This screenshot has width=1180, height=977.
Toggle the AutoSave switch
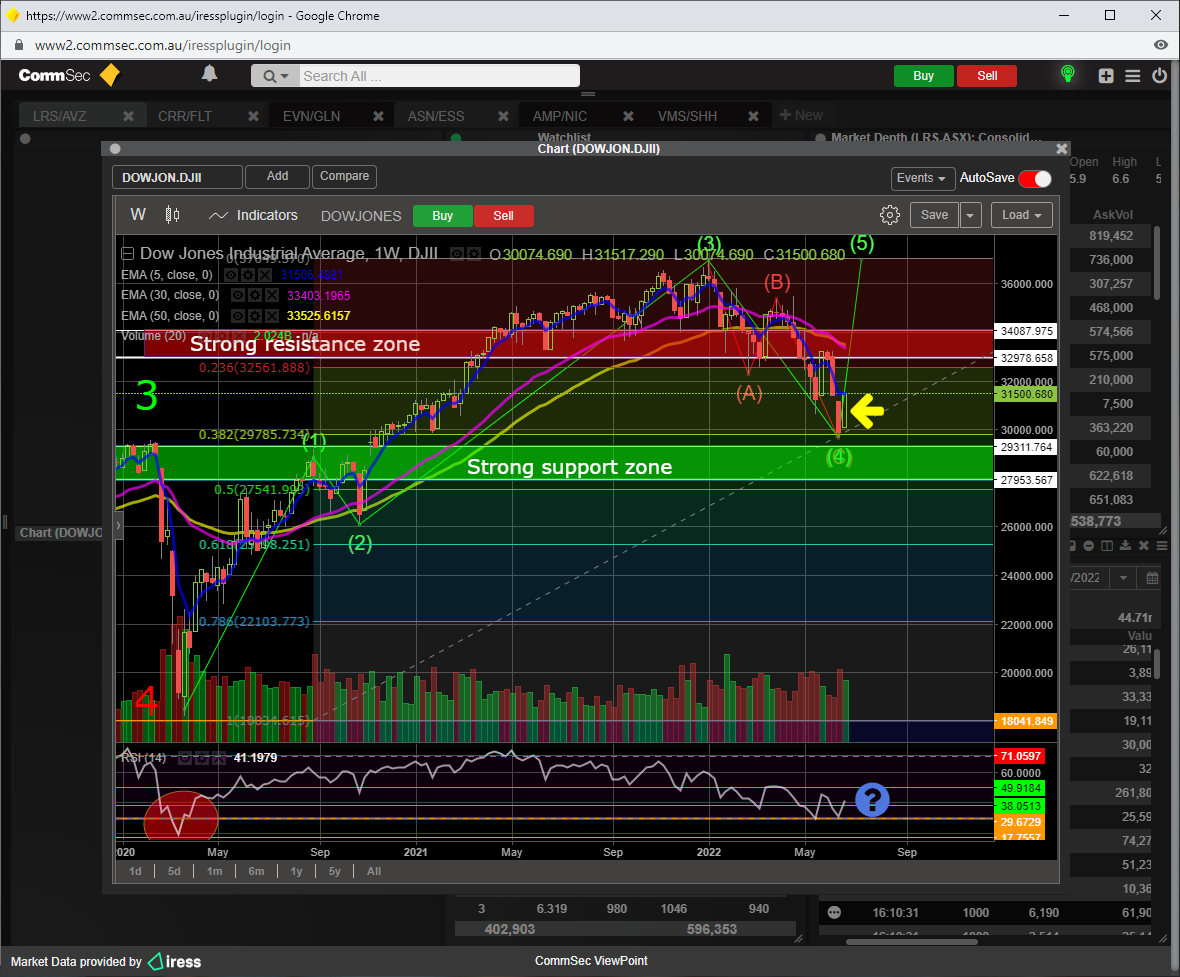1035,178
